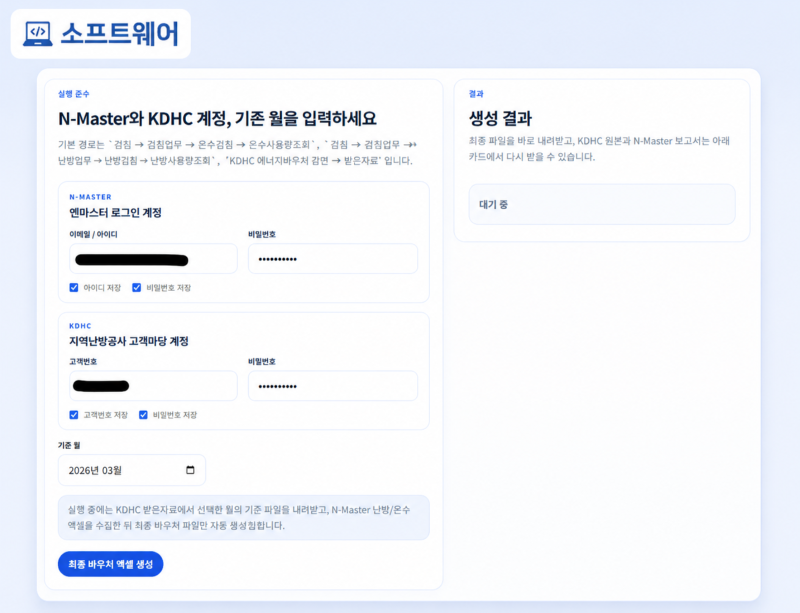Focus the N-Master 이메일 / 아이디 field

153,259
